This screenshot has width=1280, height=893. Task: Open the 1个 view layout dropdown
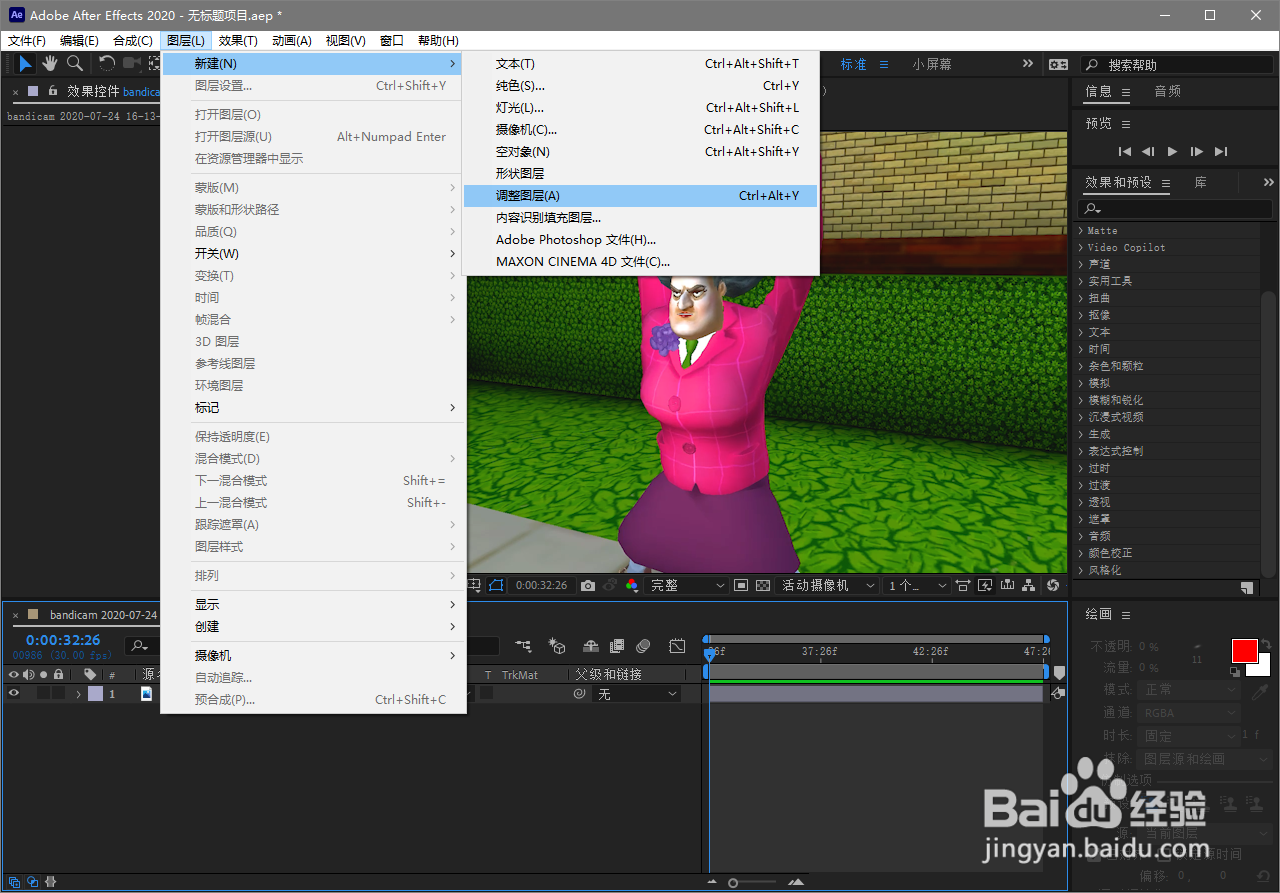point(917,585)
